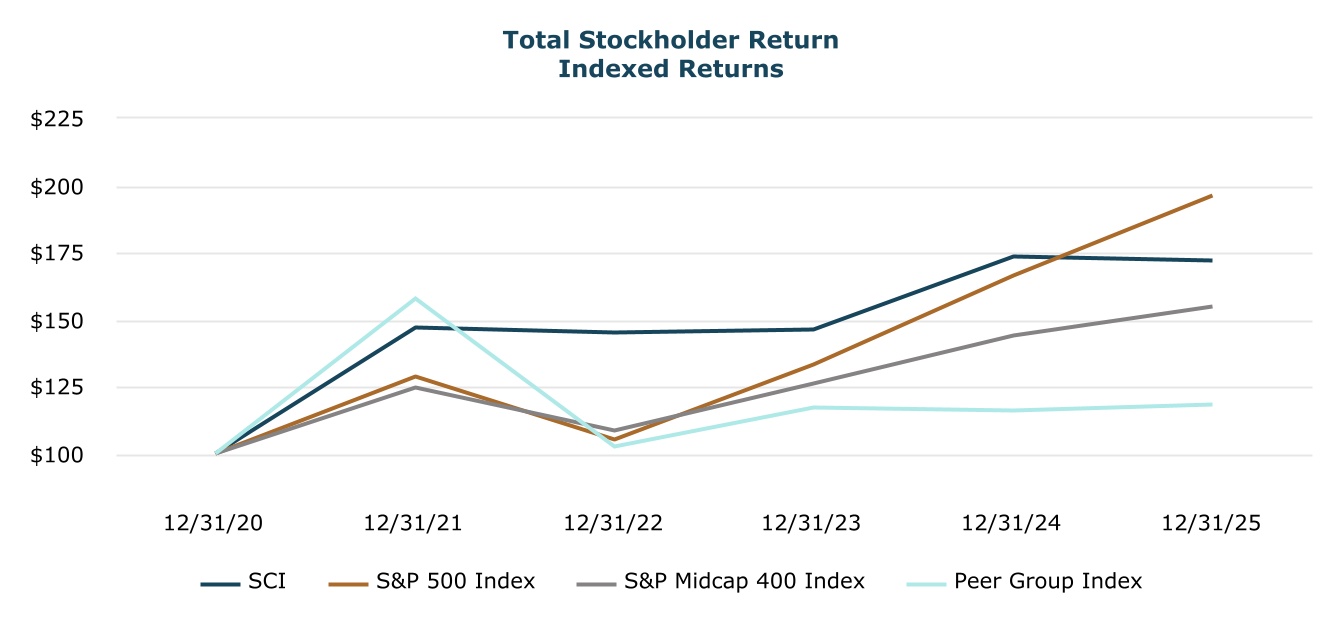Click the S&P Midcap 400 Index legend swatch
This screenshot has width=1344, height=632.
(x=594, y=582)
